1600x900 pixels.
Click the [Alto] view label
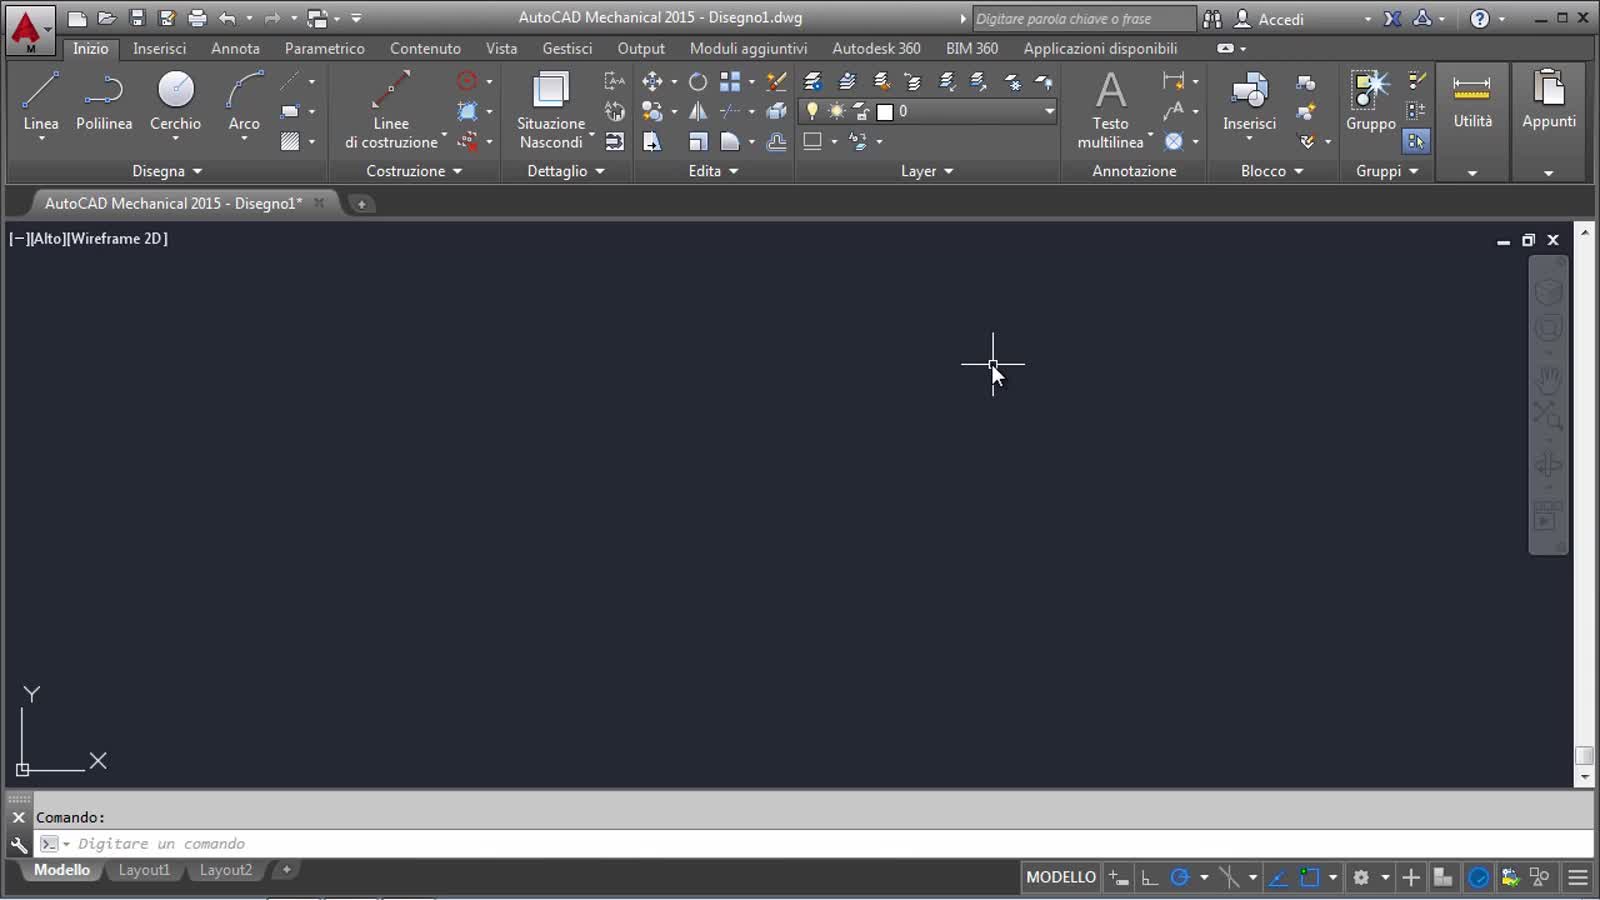click(46, 238)
